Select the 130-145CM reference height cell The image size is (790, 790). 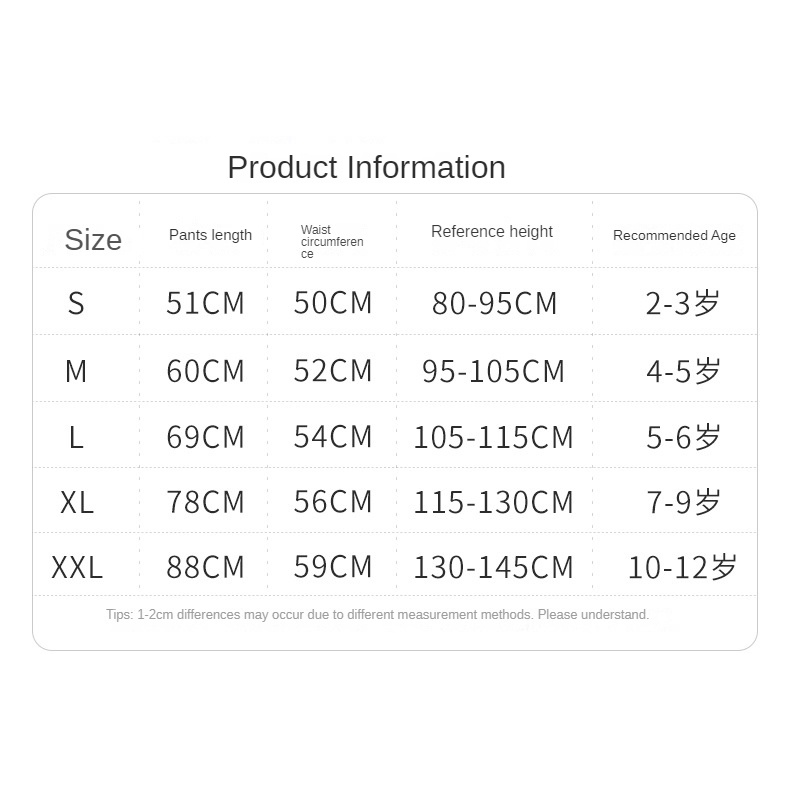pyautogui.click(x=494, y=568)
